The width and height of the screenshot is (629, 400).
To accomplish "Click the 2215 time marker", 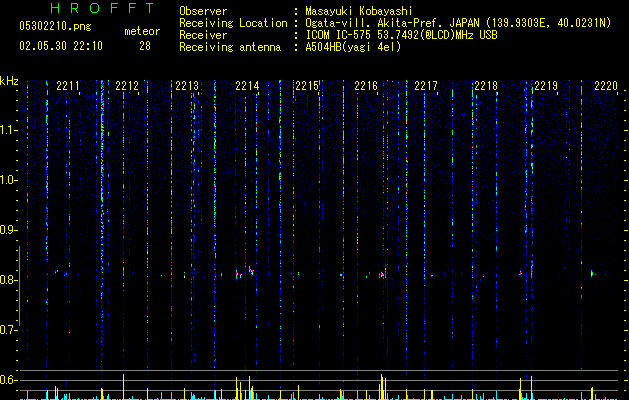I will point(307,86).
